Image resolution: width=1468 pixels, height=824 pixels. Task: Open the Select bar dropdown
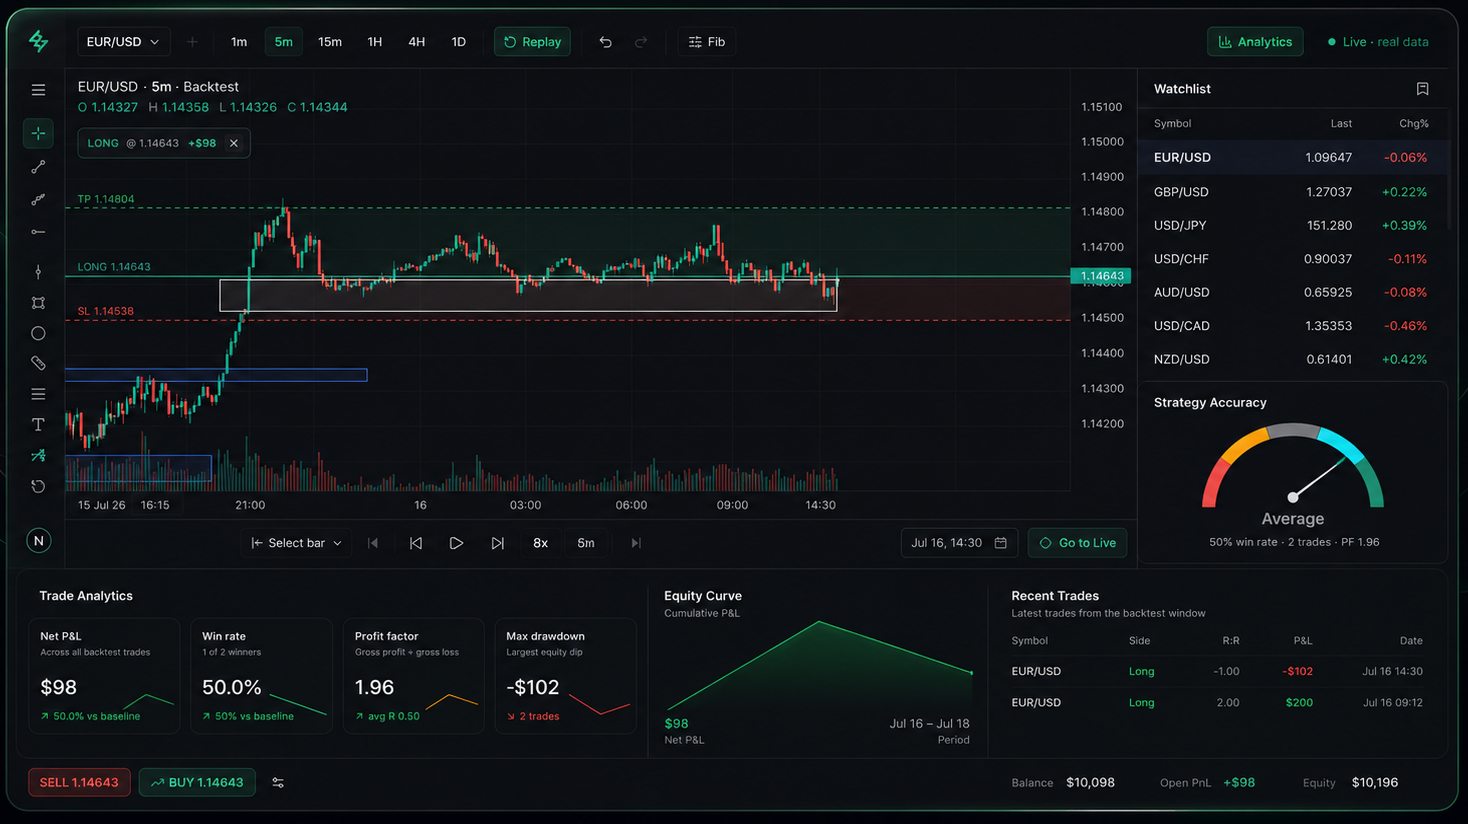pyautogui.click(x=297, y=543)
